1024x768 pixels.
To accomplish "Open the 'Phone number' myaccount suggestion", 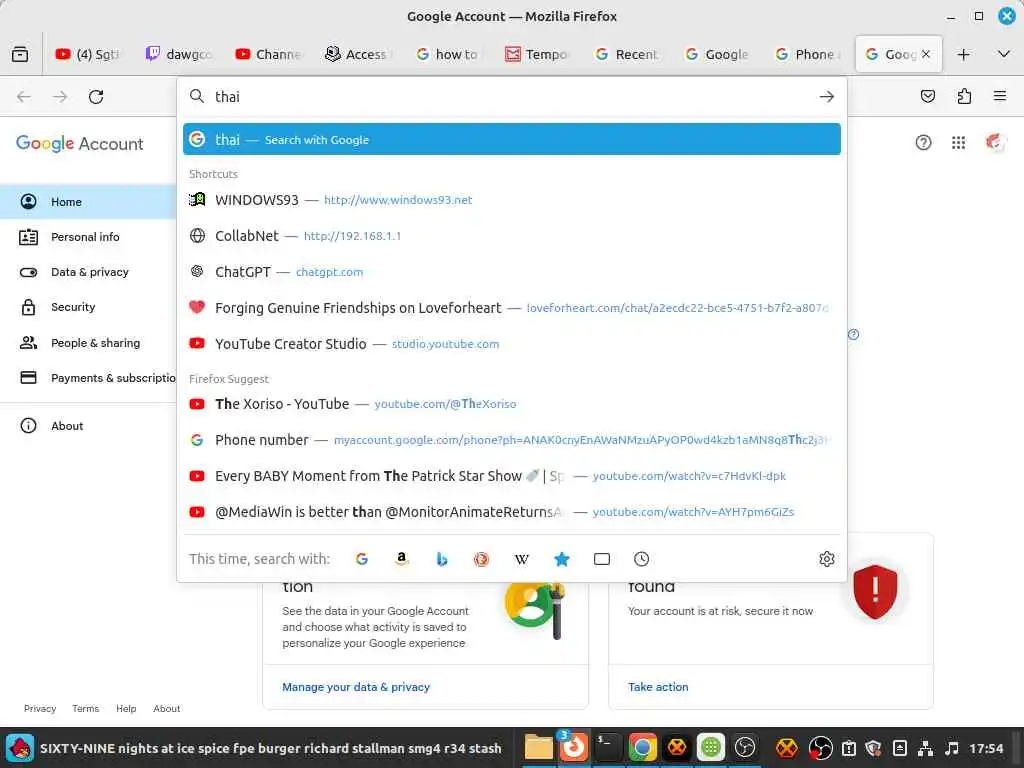I will (x=512, y=440).
